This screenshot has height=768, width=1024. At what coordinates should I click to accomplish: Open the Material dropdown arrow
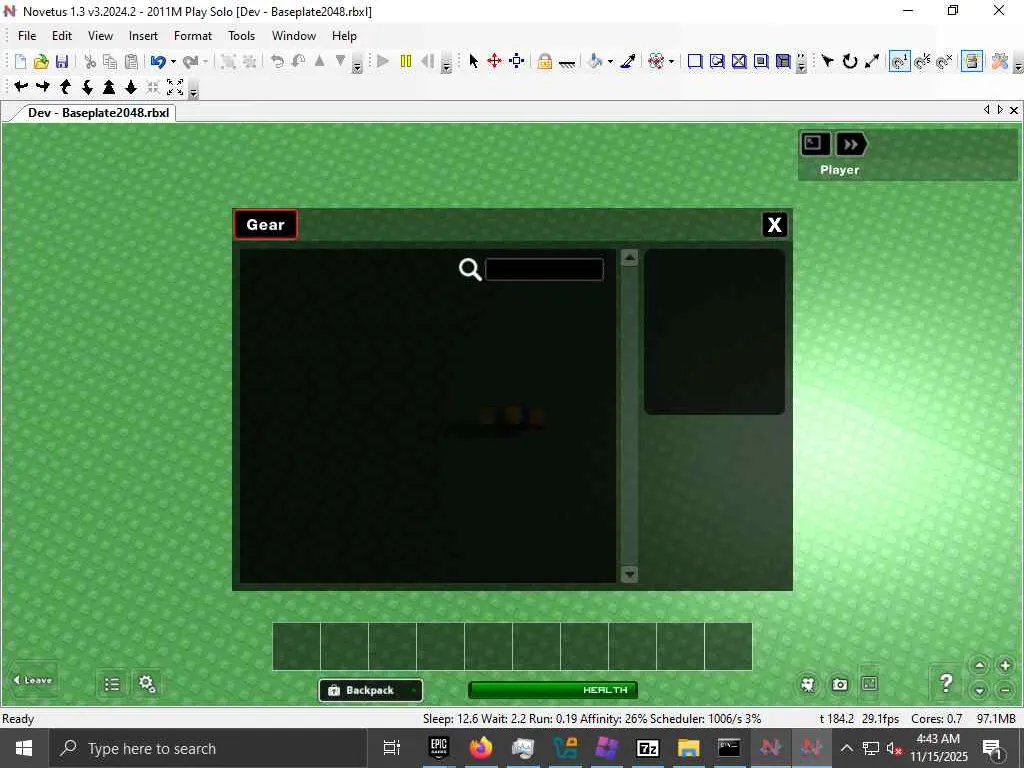pos(671,62)
